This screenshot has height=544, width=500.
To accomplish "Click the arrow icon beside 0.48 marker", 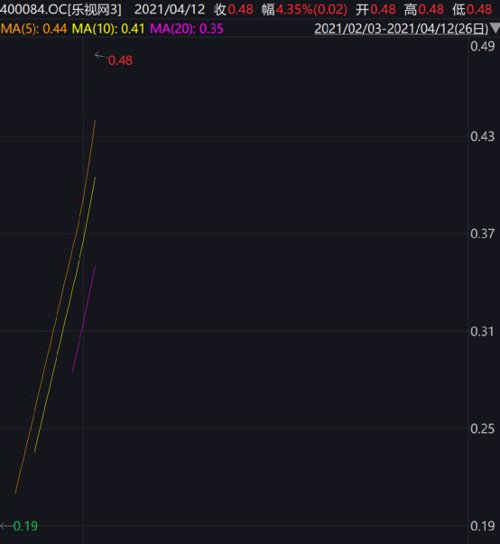I will point(101,56).
